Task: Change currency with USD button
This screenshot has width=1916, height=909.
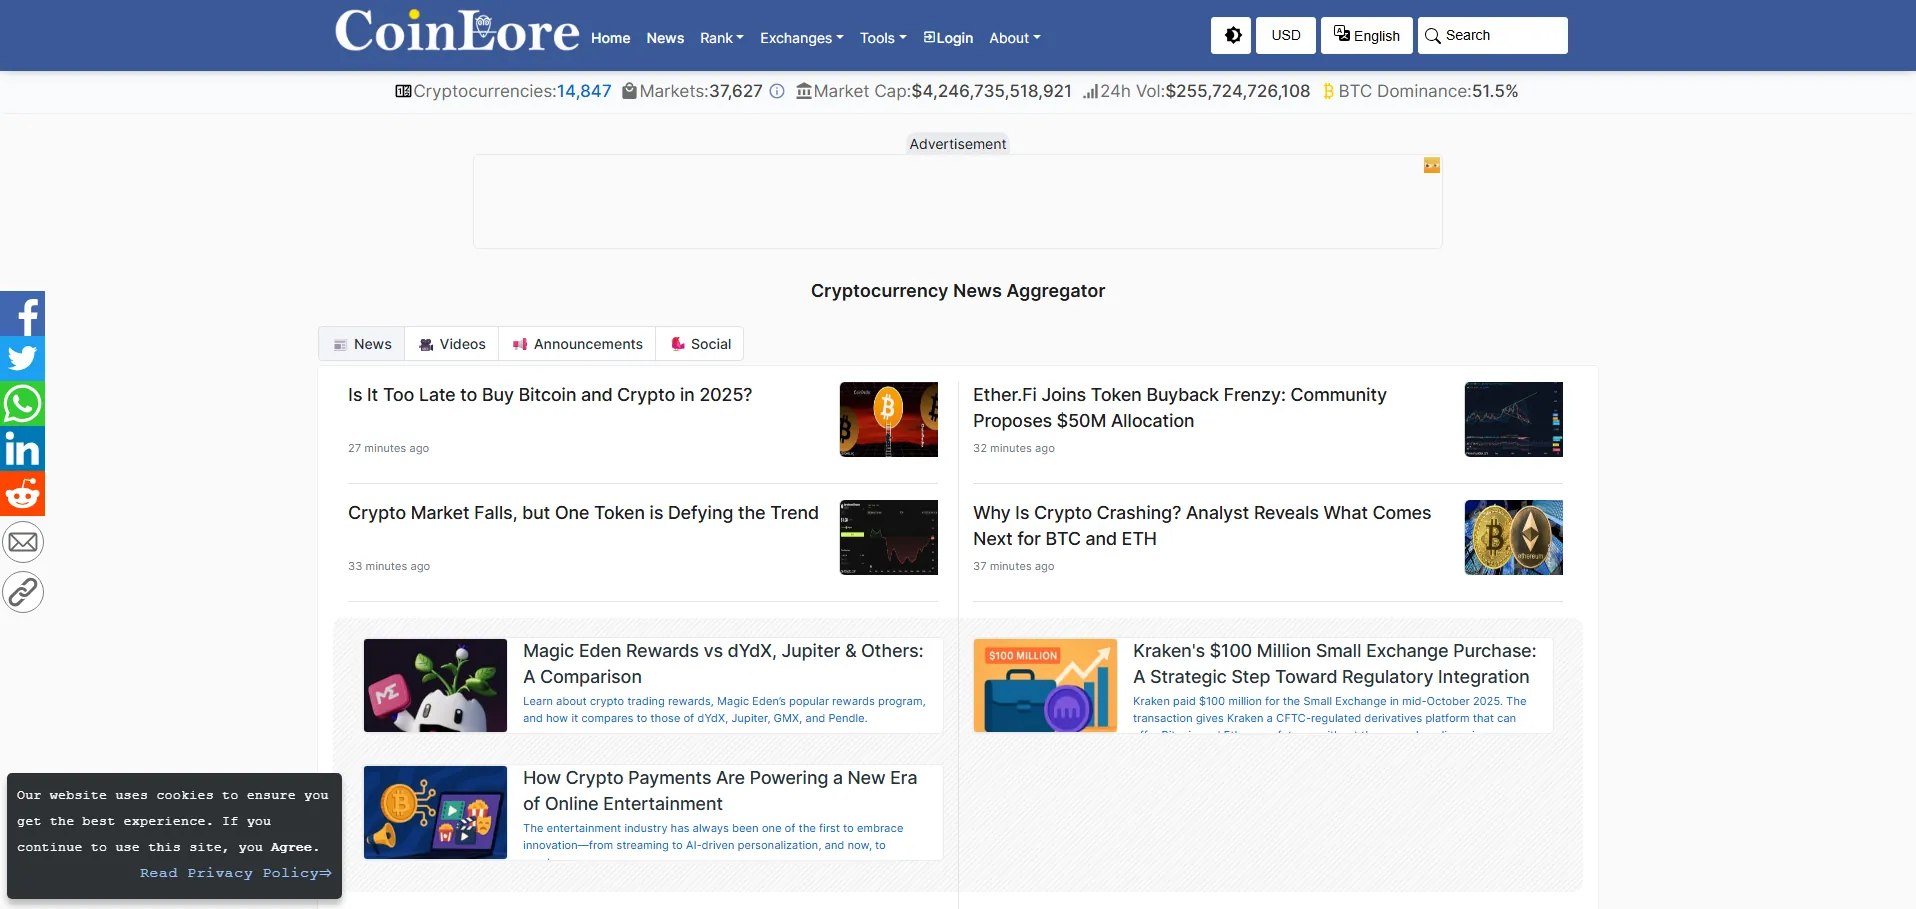Action: (1285, 35)
